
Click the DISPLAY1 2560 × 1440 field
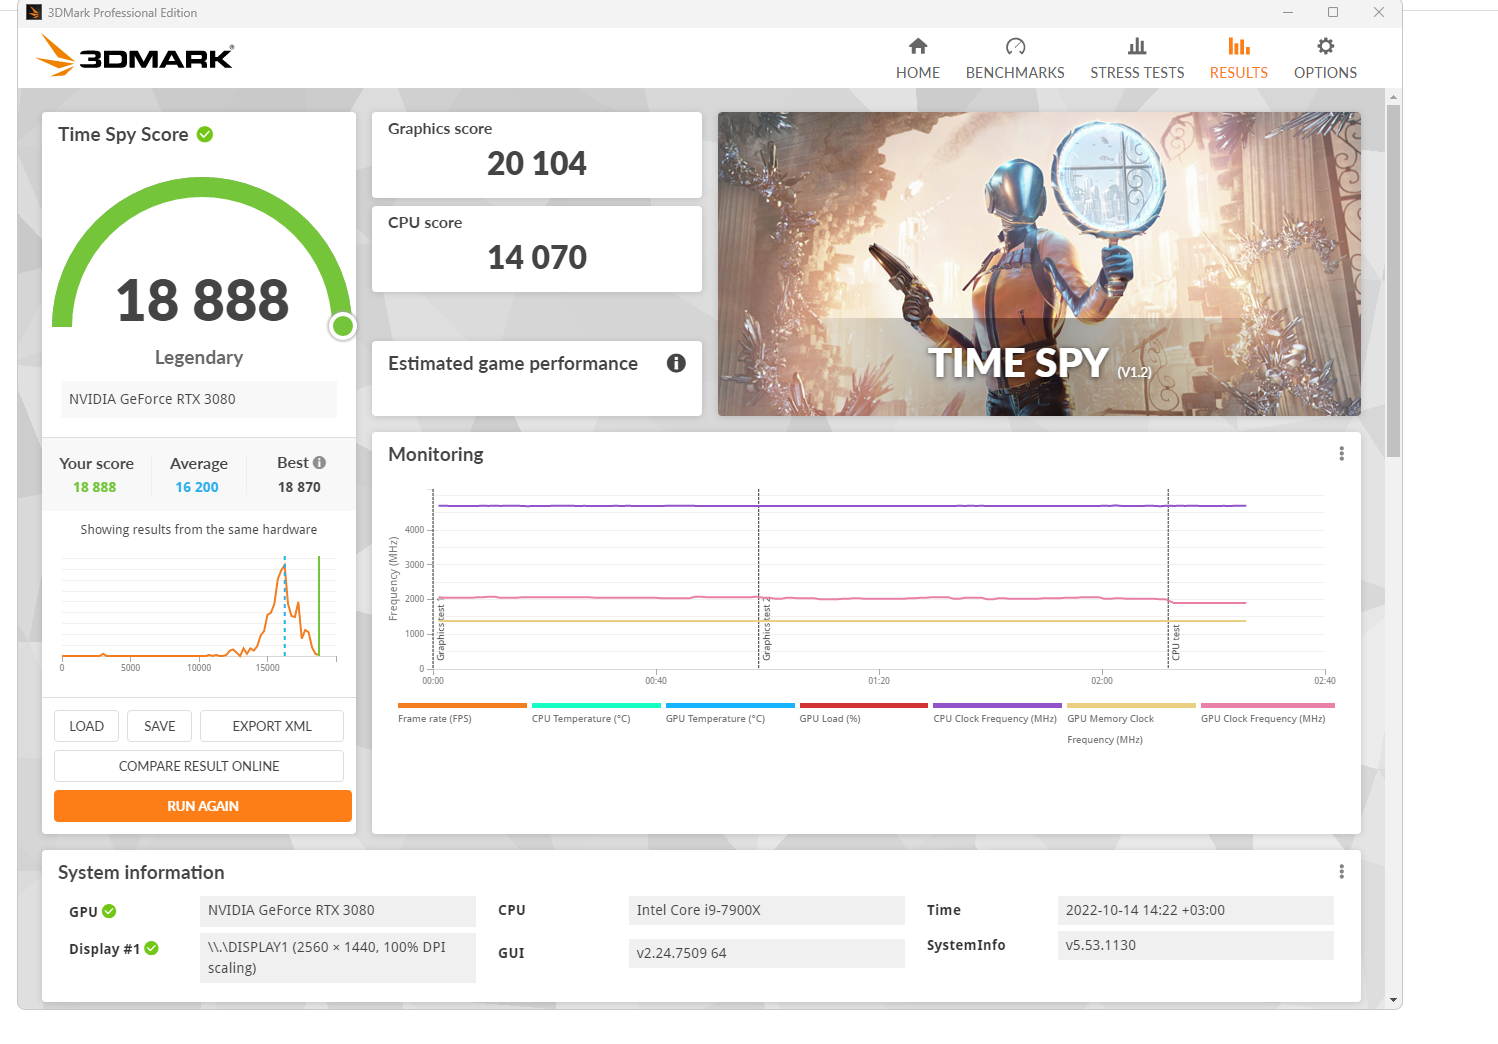[x=338, y=957]
